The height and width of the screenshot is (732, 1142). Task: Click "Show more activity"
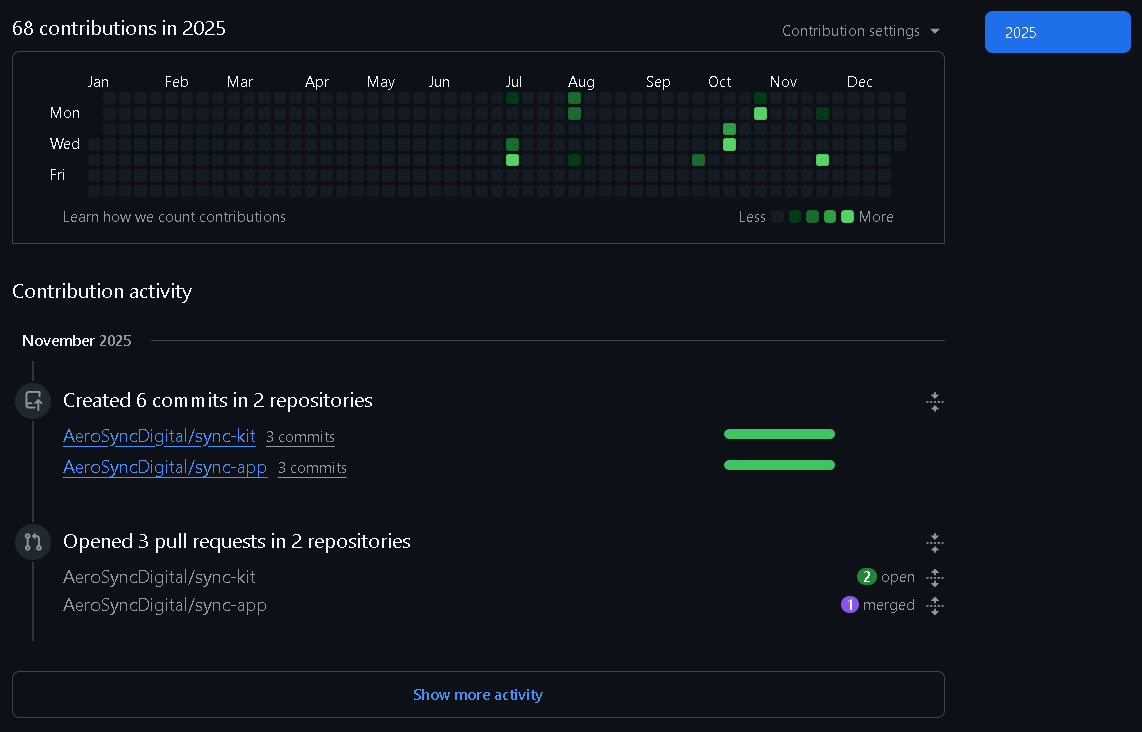pos(478,694)
